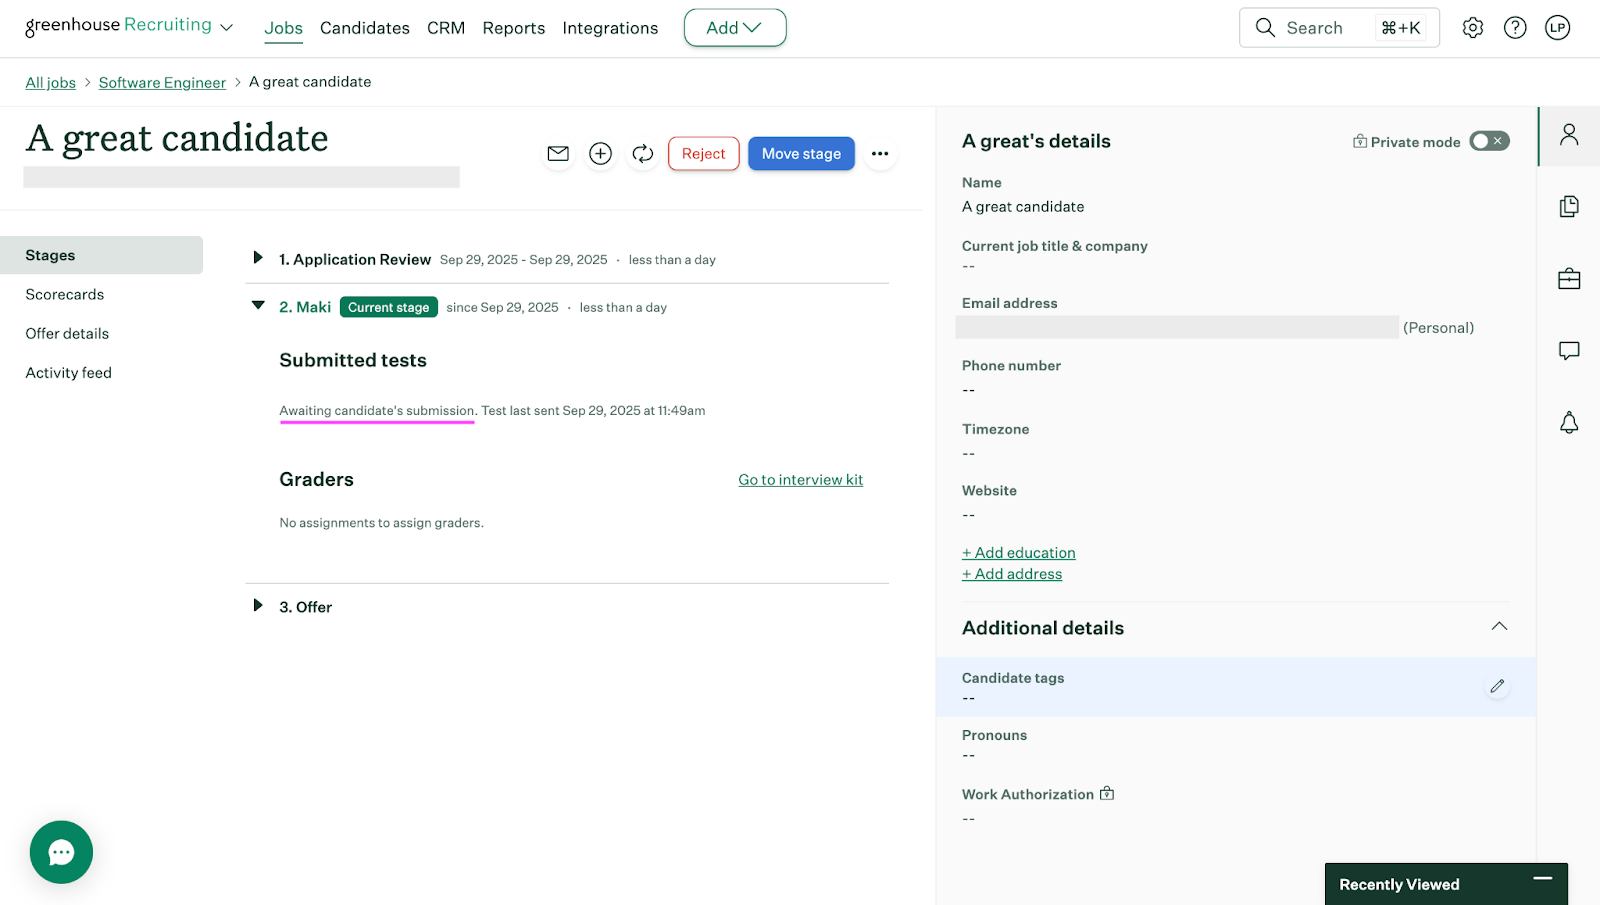1600x905 pixels.
Task: Open the Add dropdown button
Action: (734, 28)
